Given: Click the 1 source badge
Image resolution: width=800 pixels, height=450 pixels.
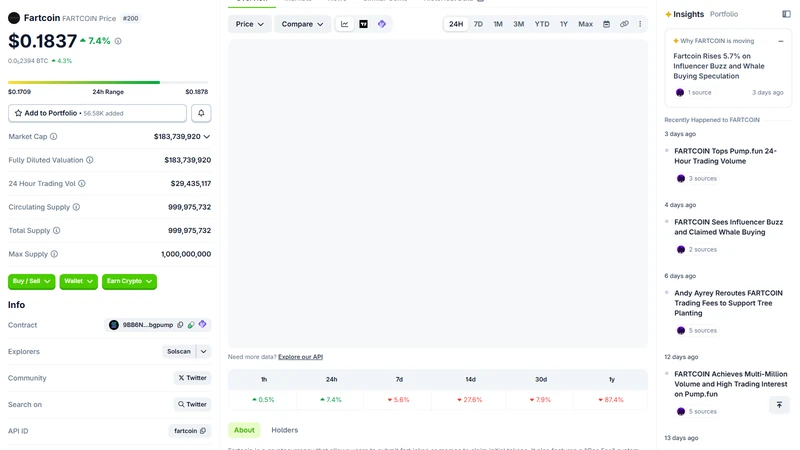Looking at the screenshot, I should coord(694,93).
